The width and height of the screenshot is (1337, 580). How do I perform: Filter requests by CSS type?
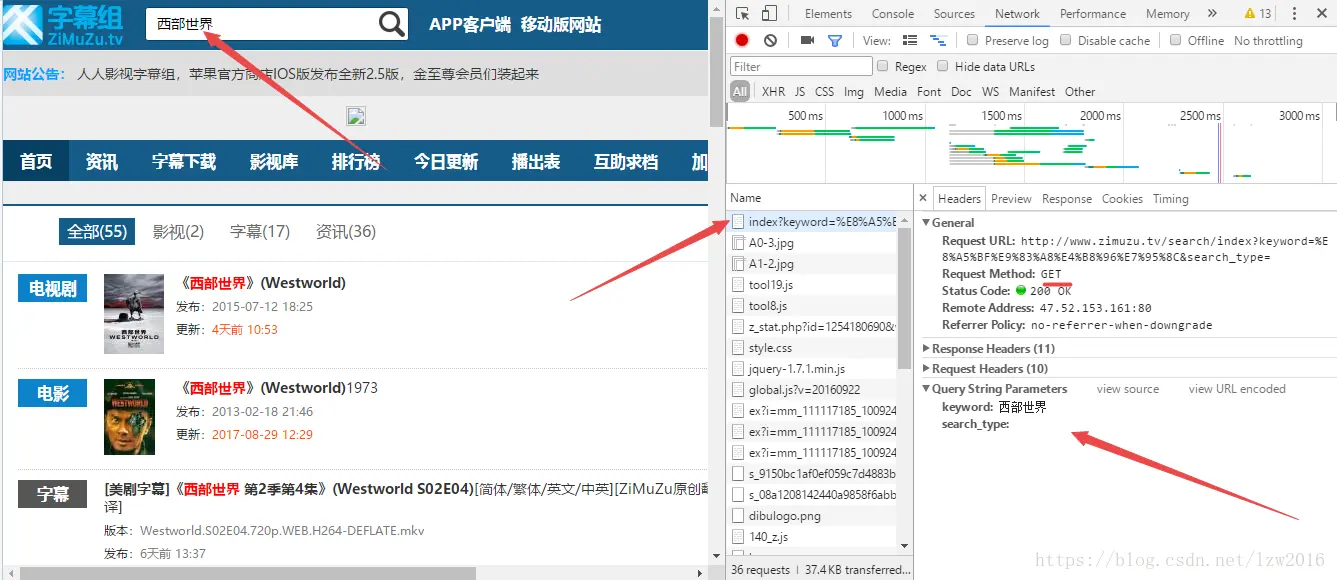824,91
